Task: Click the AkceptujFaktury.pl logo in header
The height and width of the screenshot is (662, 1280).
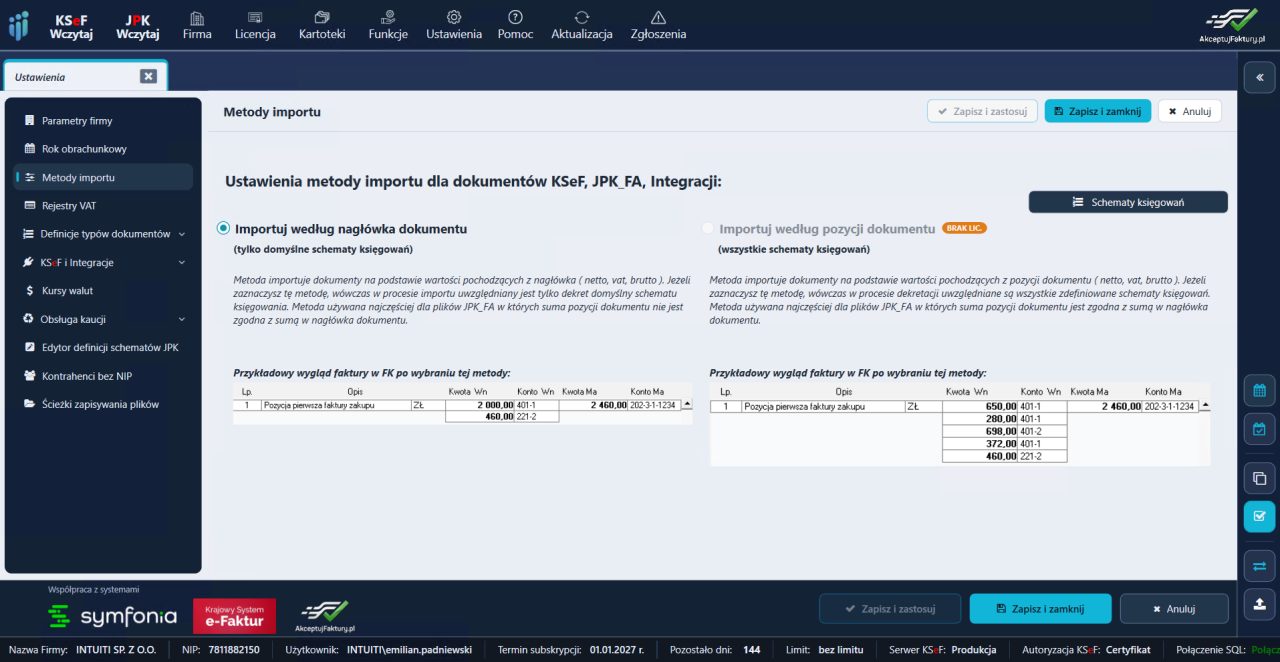Action: pos(1231,25)
